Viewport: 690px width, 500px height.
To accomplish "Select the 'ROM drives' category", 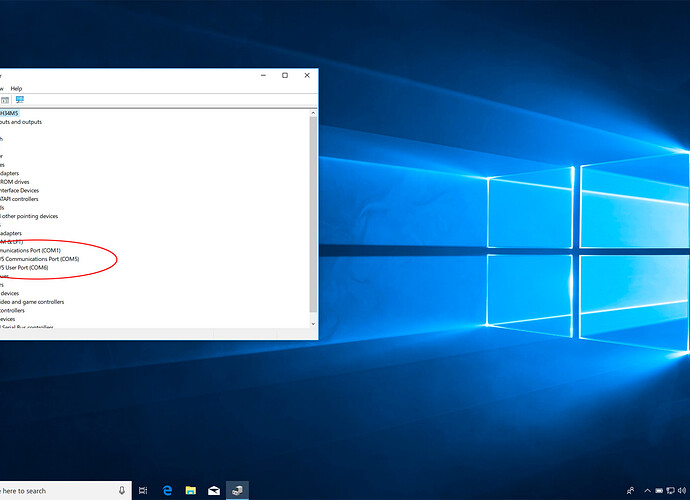I will tap(15, 182).
